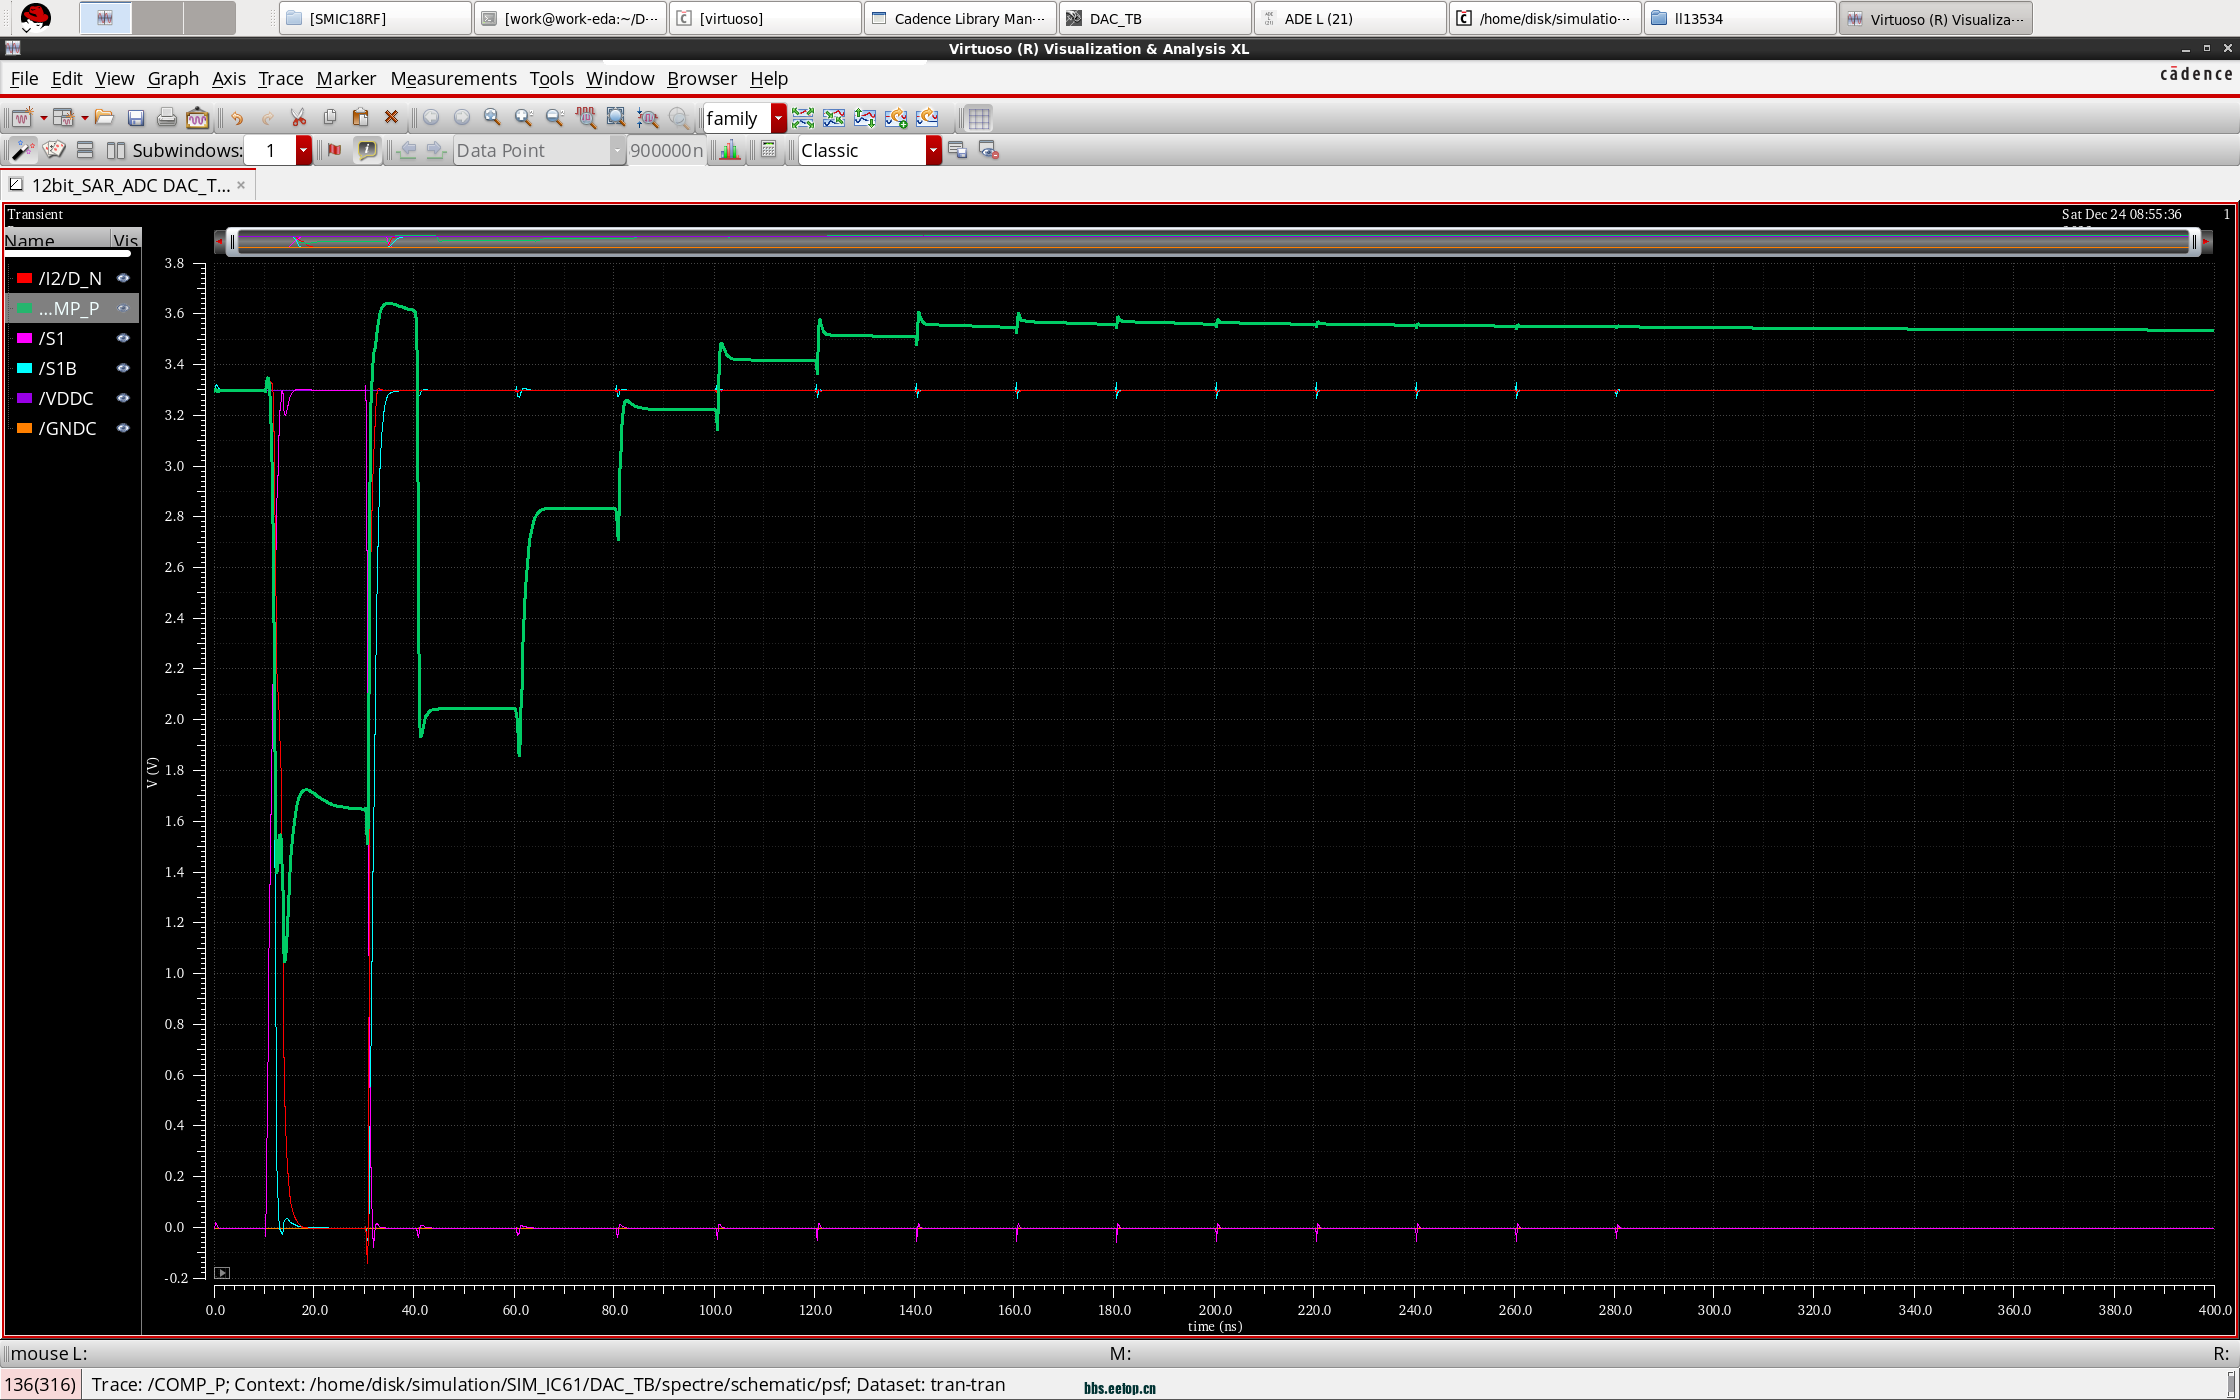Open the Marker menu
Image resolution: width=2240 pixels, height=1400 pixels.
tap(346, 78)
